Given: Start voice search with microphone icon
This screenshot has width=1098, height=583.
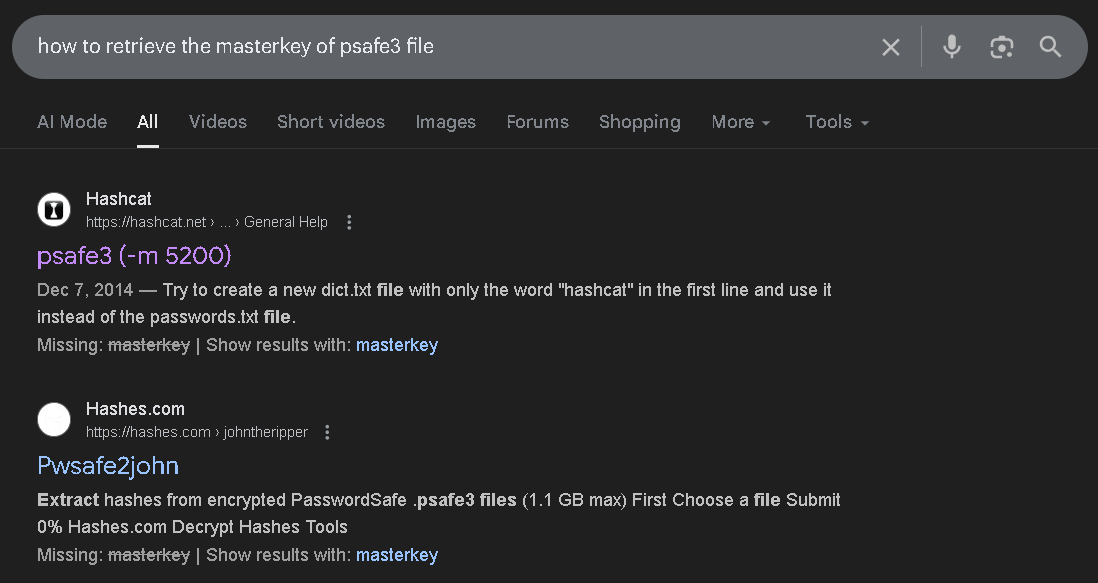Looking at the screenshot, I should click(951, 47).
